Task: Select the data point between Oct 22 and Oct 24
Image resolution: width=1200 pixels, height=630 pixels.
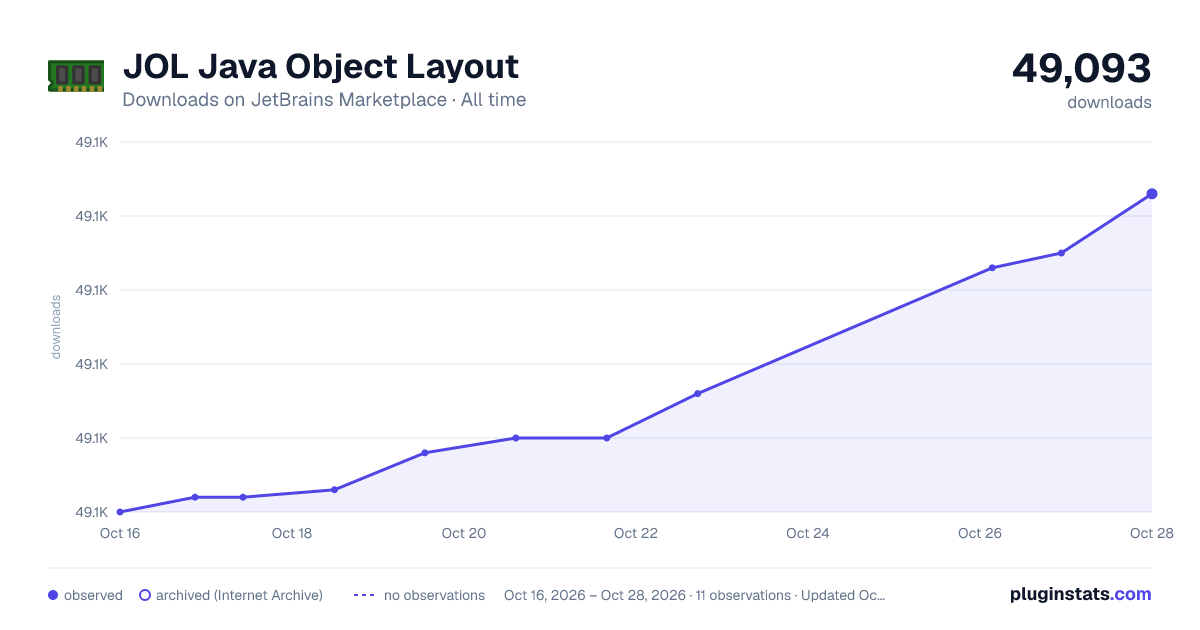Action: [697, 394]
